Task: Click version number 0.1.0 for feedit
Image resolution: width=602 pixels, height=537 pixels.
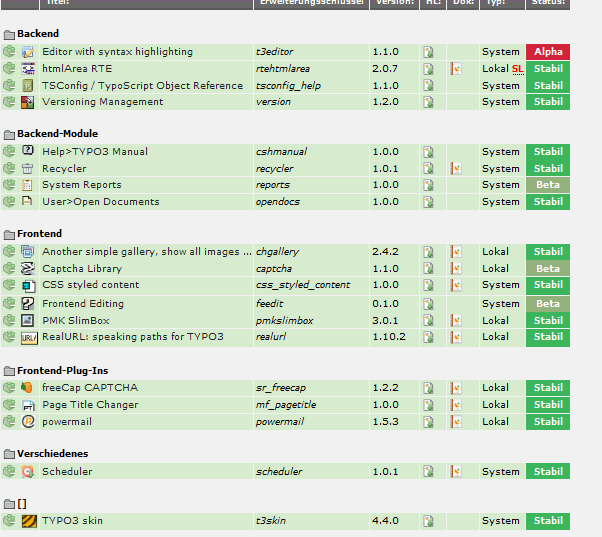Action: click(x=385, y=304)
